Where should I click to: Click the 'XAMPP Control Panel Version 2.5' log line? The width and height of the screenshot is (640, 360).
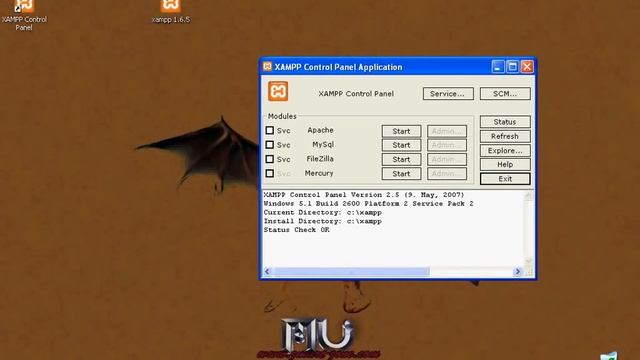[364, 195]
